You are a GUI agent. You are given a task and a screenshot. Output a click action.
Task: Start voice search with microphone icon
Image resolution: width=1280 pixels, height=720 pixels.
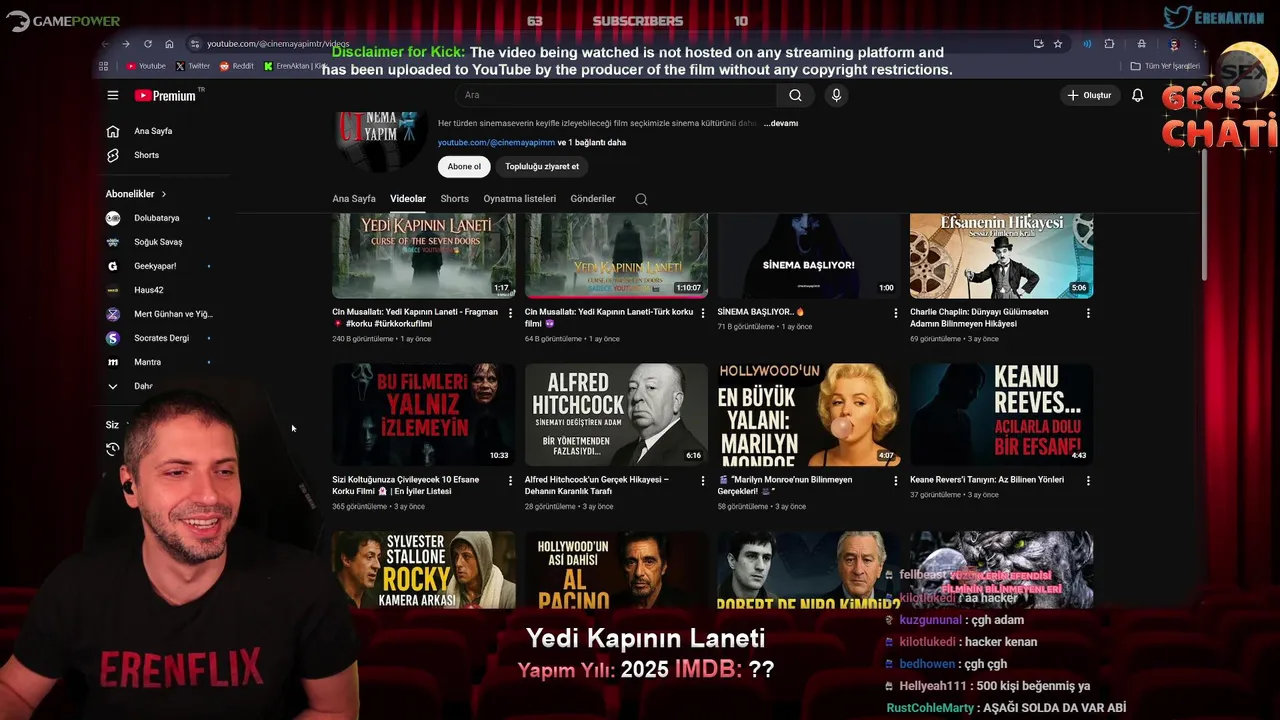[x=836, y=95]
